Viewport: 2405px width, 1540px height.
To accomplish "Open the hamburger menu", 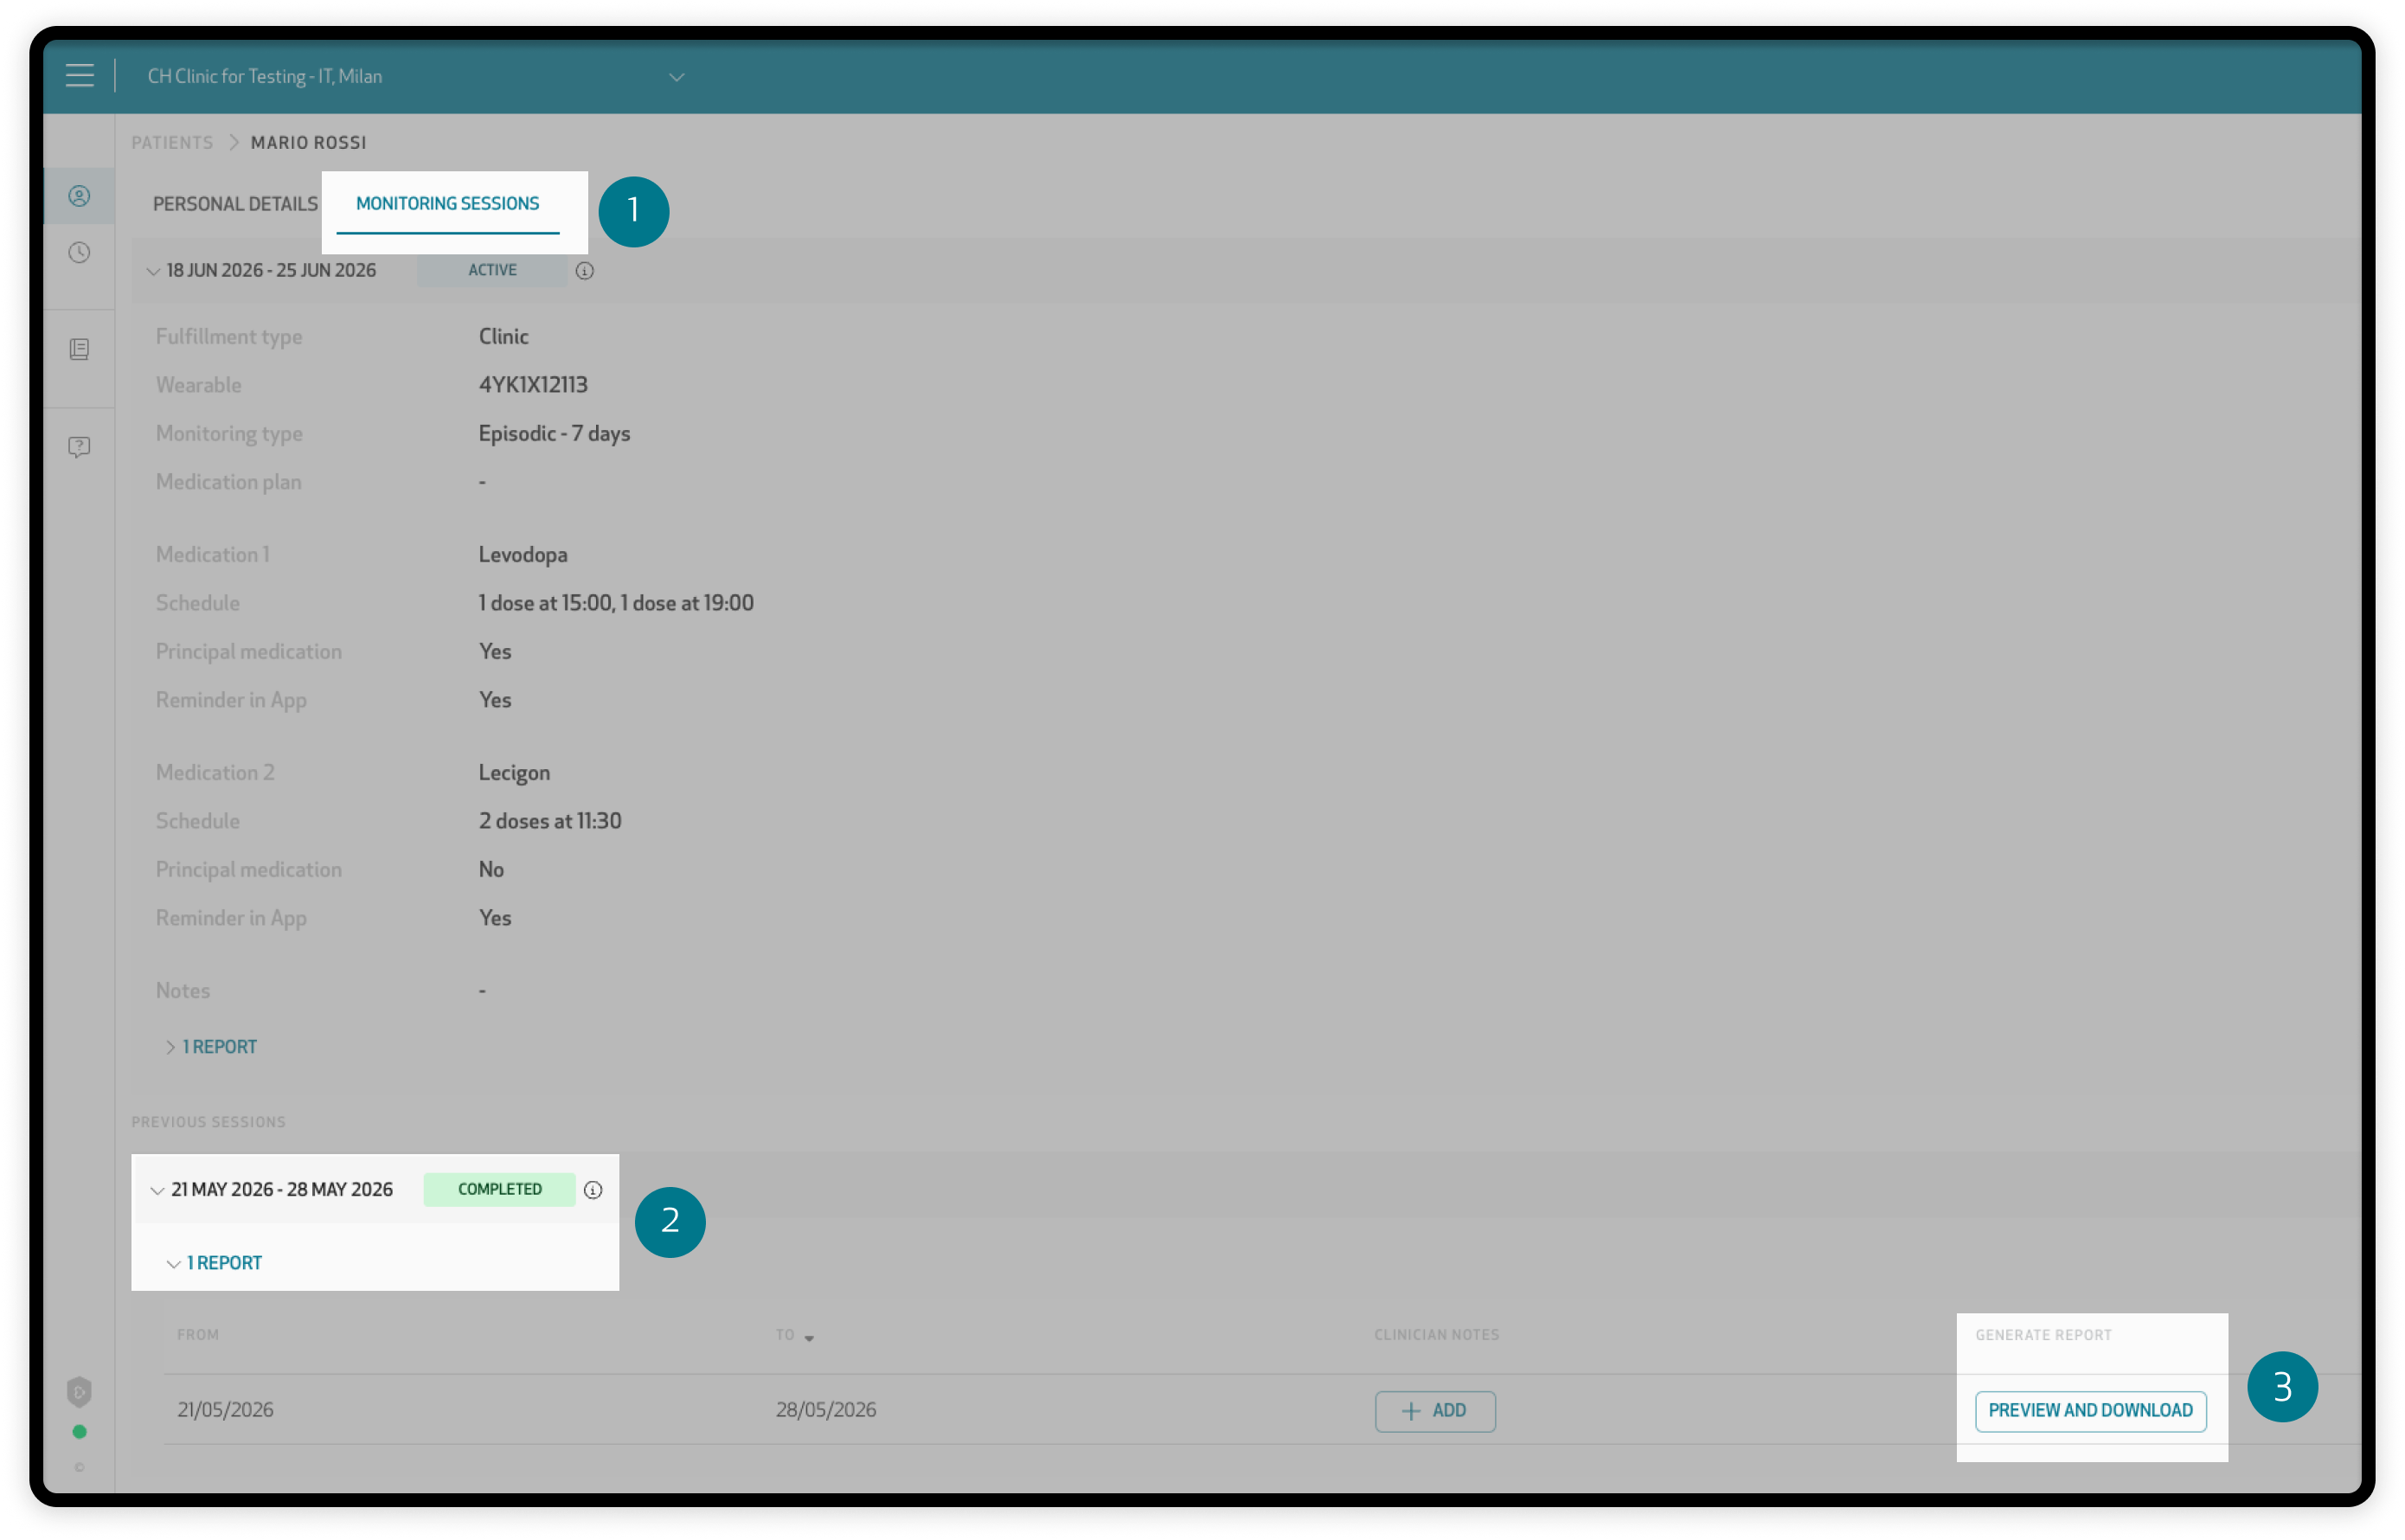I will pos(80,76).
